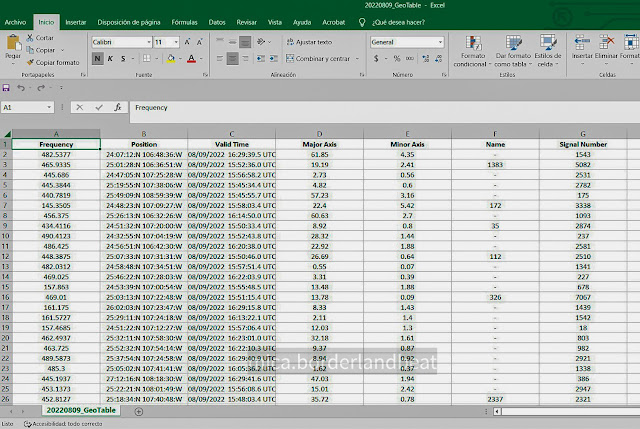Image resolution: width=640 pixels, height=429 pixels.
Task: Open the Calibri font name dropdown
Action: click(x=147, y=43)
